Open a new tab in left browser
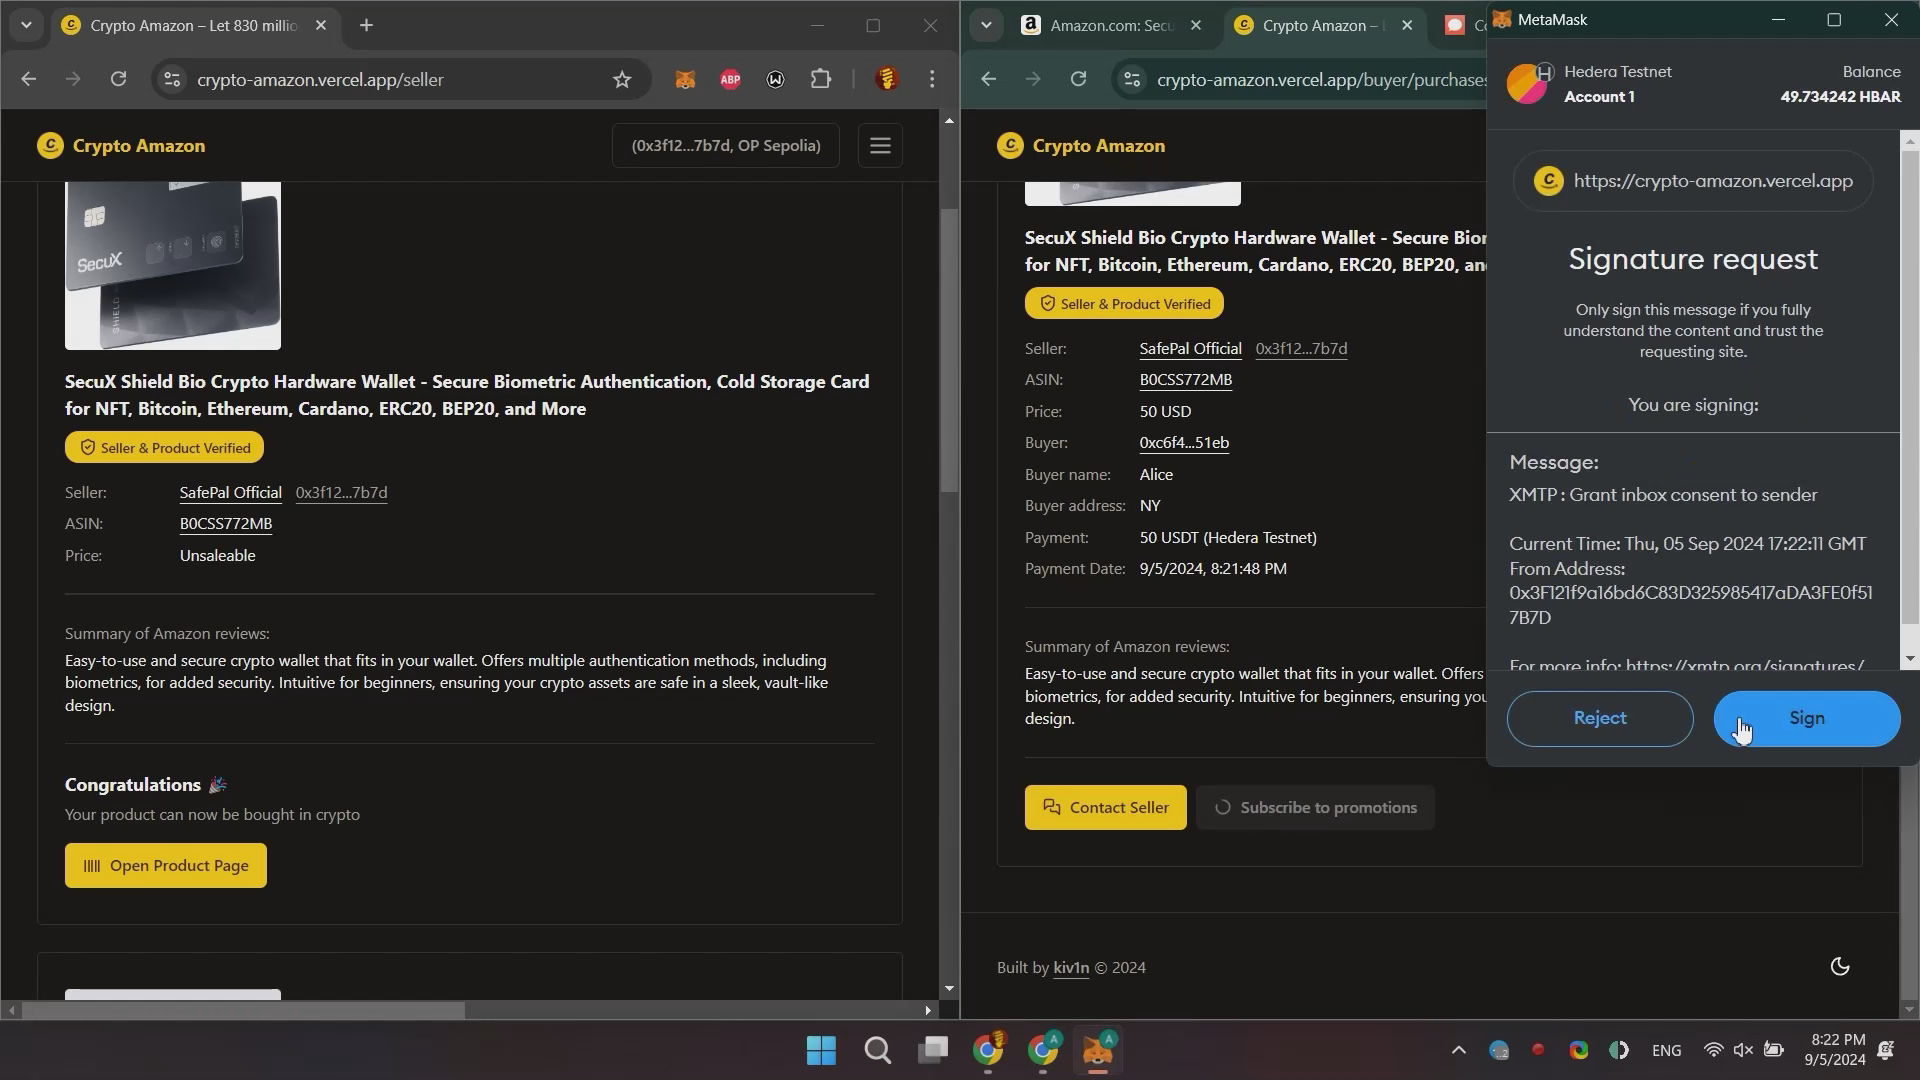1920x1080 pixels. [366, 25]
